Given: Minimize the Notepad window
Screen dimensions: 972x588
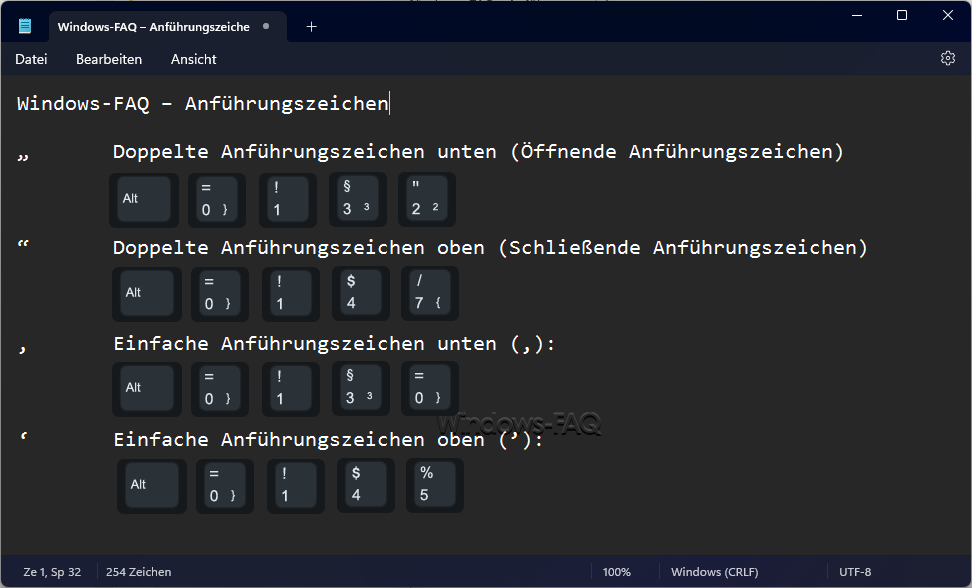Looking at the screenshot, I should 857,15.
